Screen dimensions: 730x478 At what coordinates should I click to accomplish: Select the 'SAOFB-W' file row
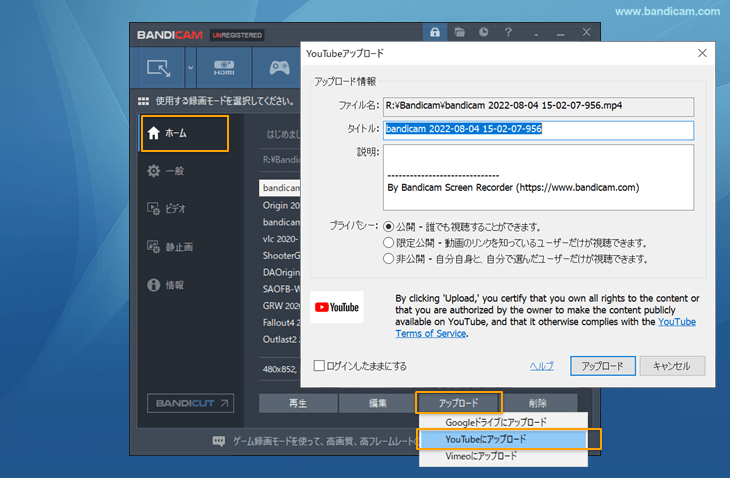pos(280,289)
